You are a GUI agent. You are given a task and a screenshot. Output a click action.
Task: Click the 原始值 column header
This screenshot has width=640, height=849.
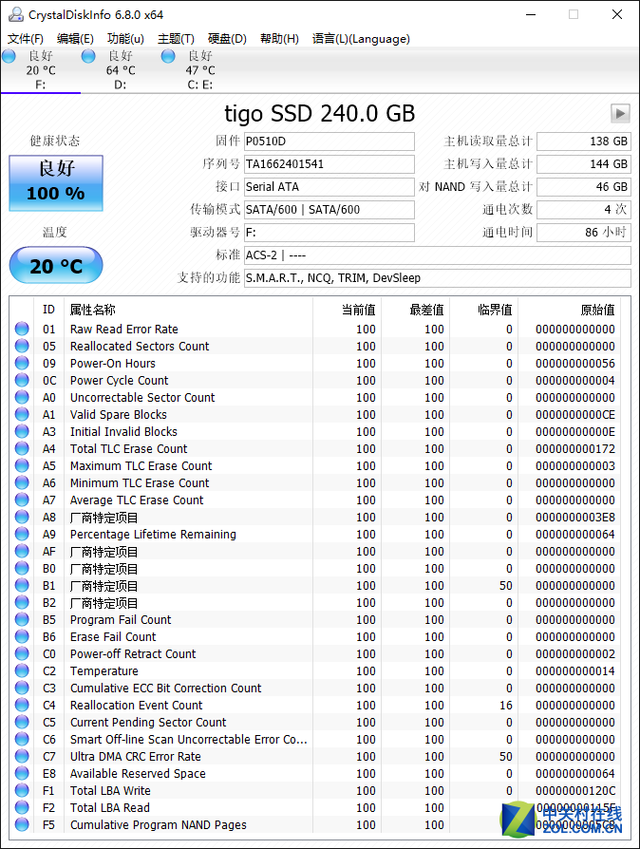click(x=597, y=310)
